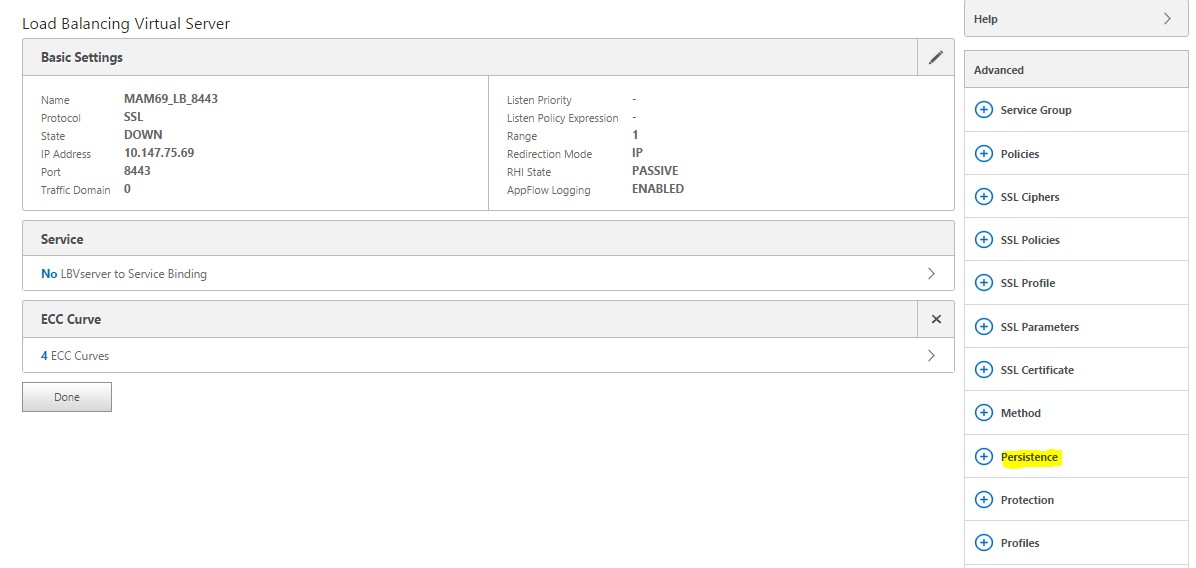Click plus icon beside Policies
Screen dimensions: 1196x568
pyautogui.click(x=983, y=154)
